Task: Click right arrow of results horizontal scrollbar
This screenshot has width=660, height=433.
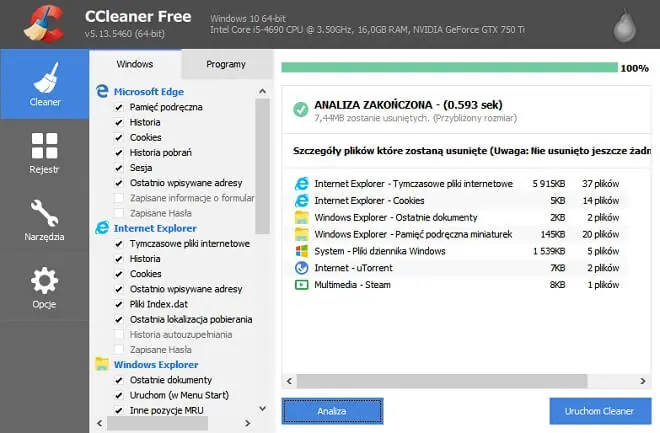Action: click(643, 381)
